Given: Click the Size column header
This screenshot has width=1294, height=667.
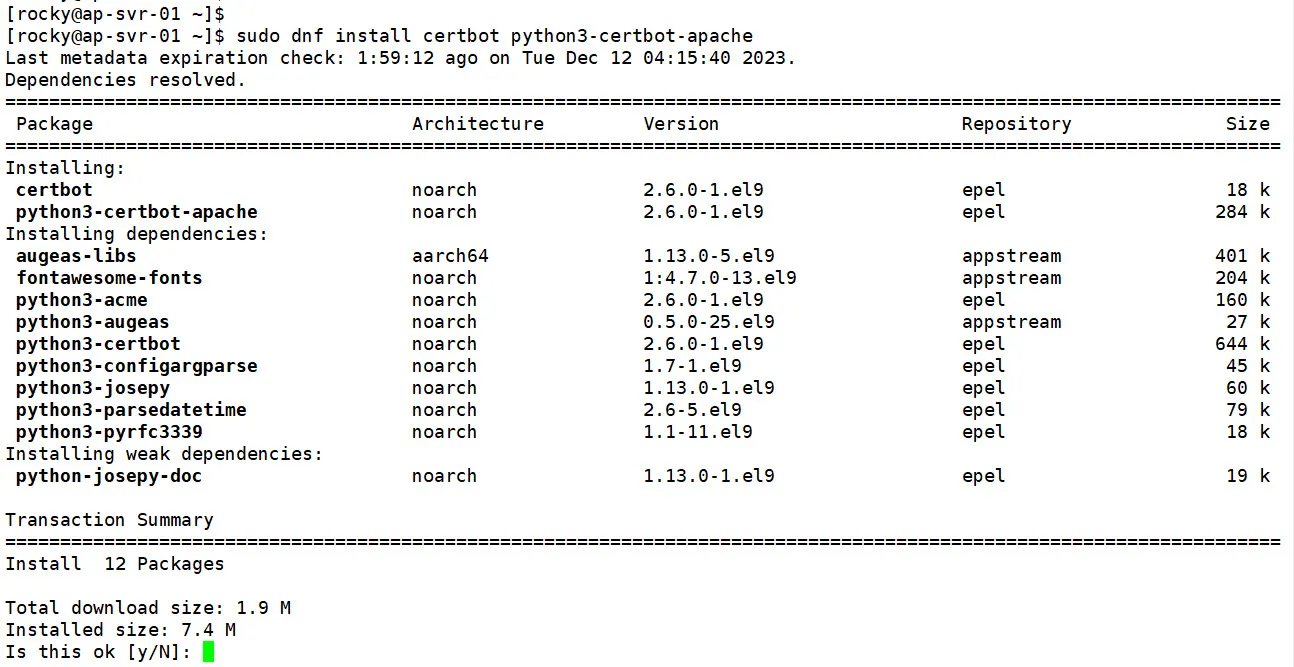Looking at the screenshot, I should click(x=1247, y=124).
